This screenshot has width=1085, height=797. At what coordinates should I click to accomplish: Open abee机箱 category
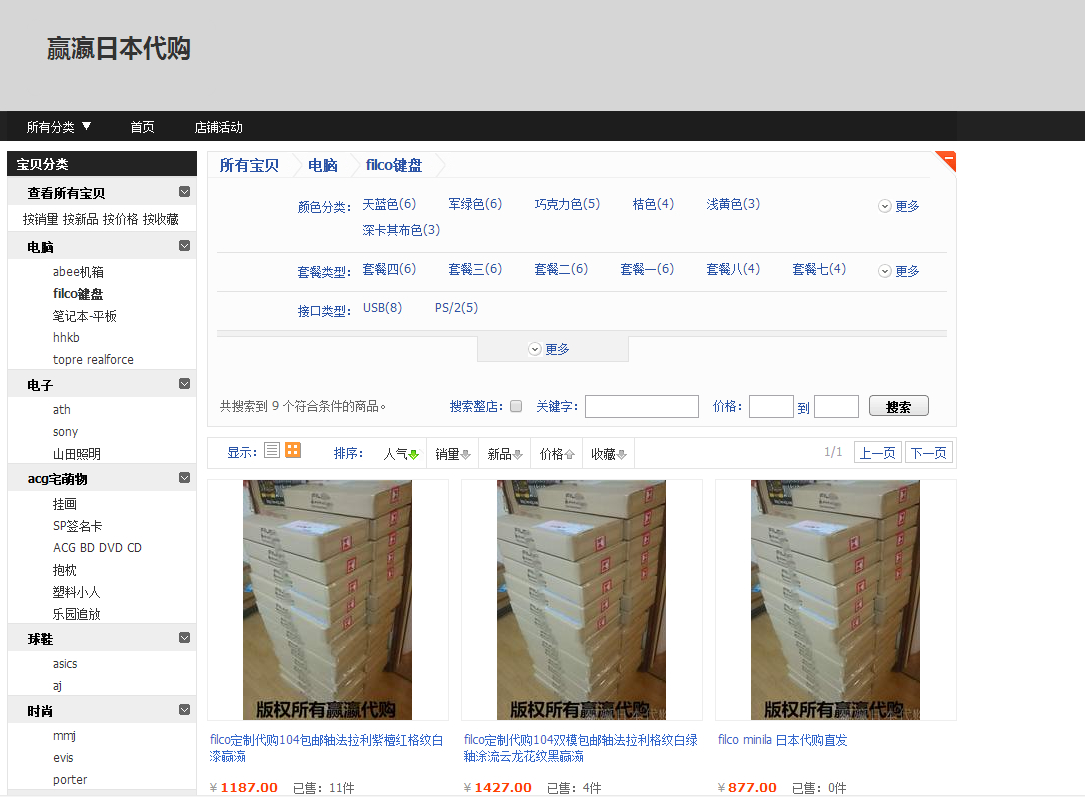(x=78, y=272)
